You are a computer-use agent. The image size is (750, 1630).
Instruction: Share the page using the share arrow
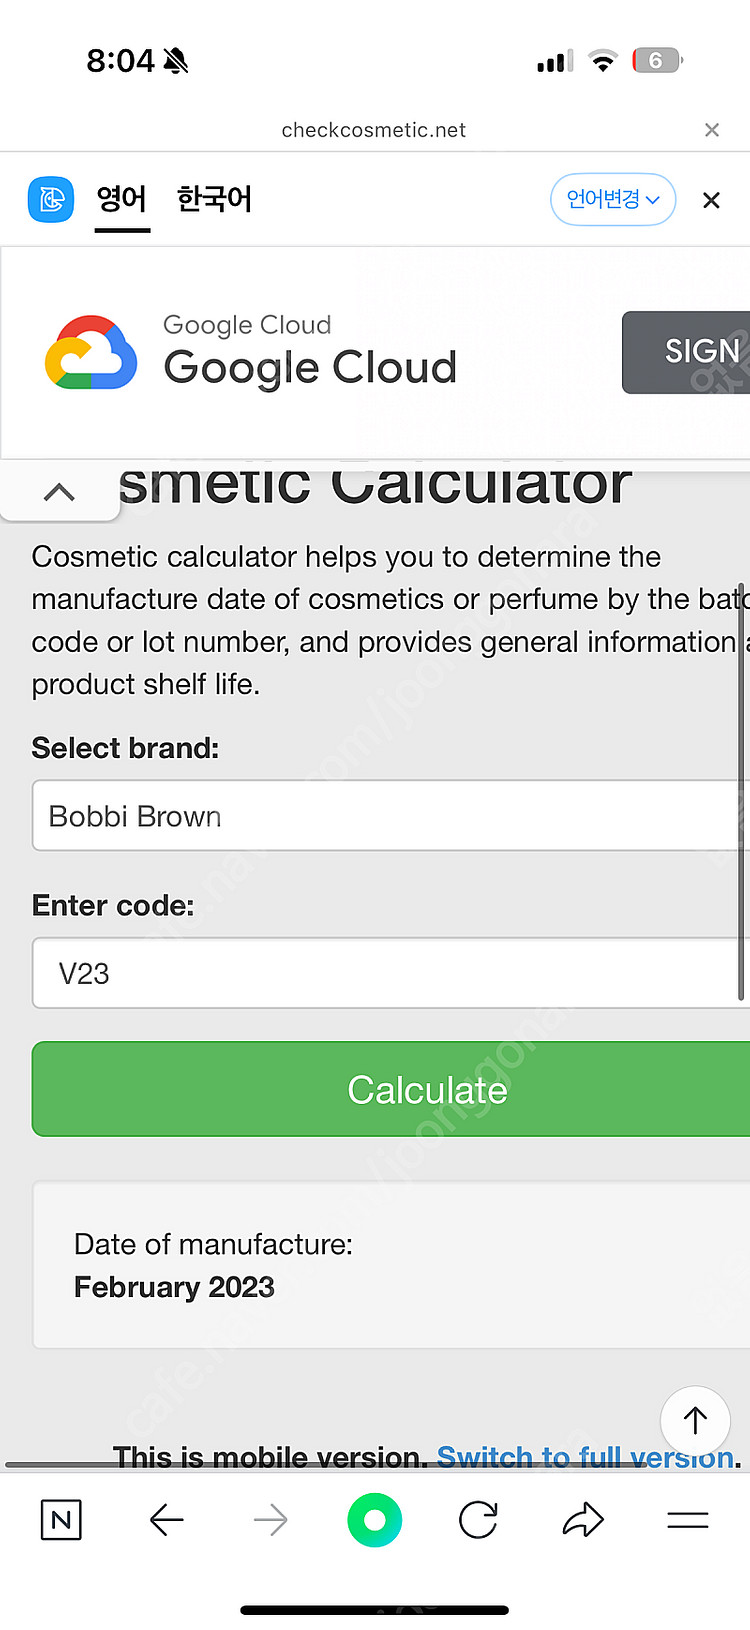[583, 1520]
